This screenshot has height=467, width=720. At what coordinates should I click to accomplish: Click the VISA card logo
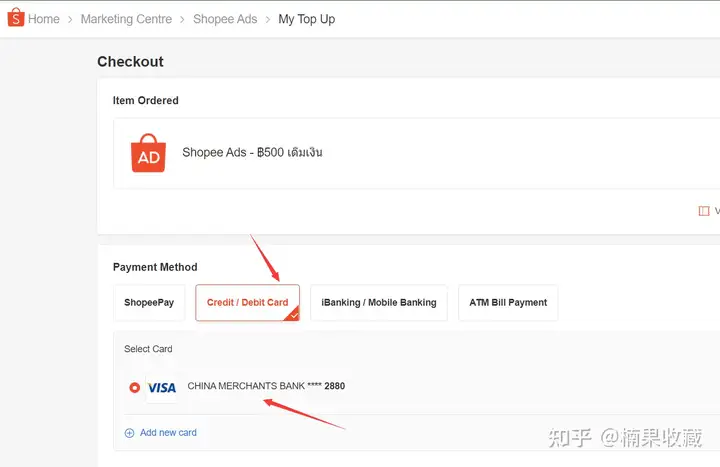click(162, 388)
